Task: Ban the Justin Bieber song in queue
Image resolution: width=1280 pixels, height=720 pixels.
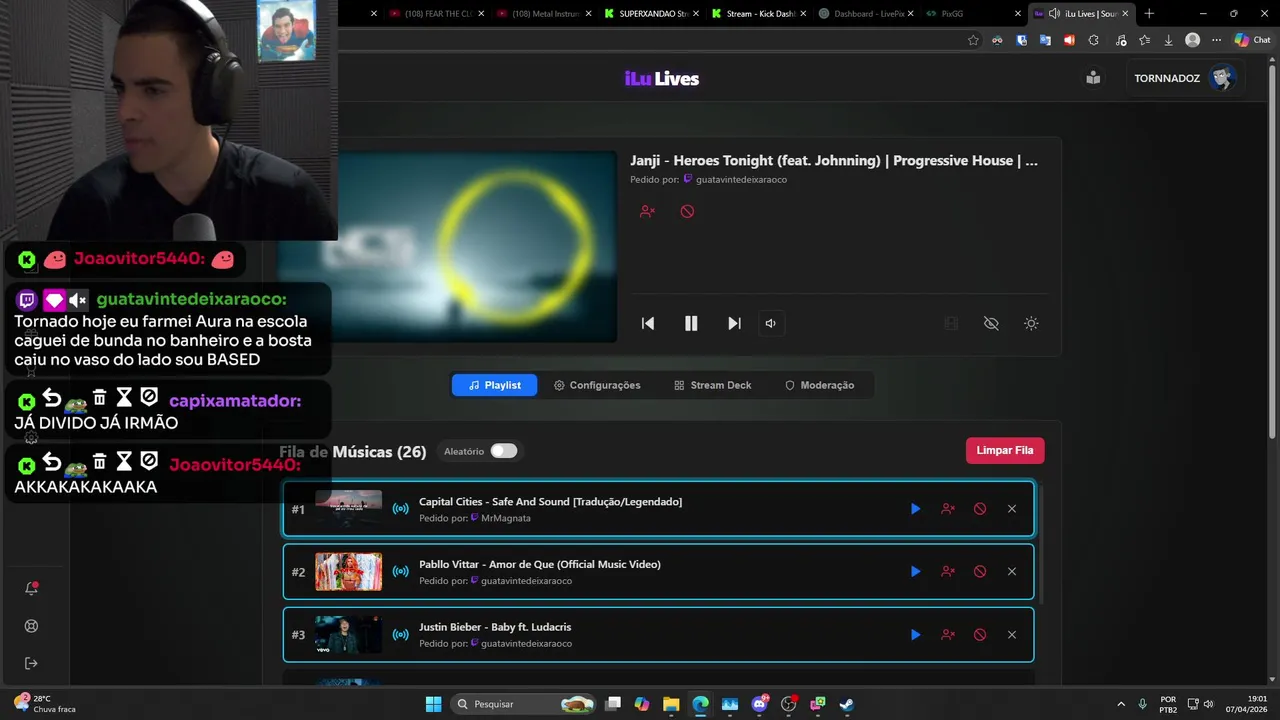Action: pos(980,635)
